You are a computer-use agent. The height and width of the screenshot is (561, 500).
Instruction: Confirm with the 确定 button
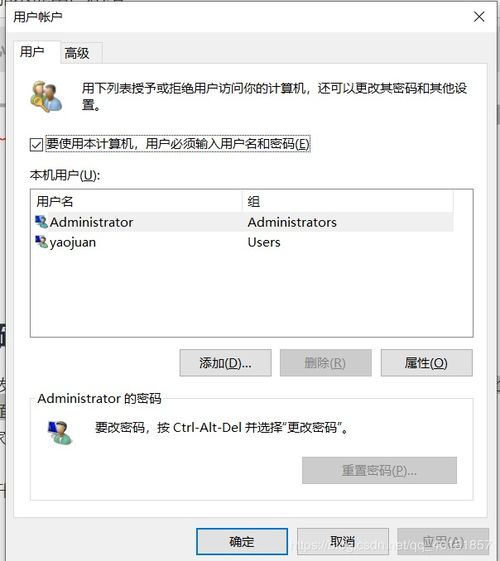(242, 541)
